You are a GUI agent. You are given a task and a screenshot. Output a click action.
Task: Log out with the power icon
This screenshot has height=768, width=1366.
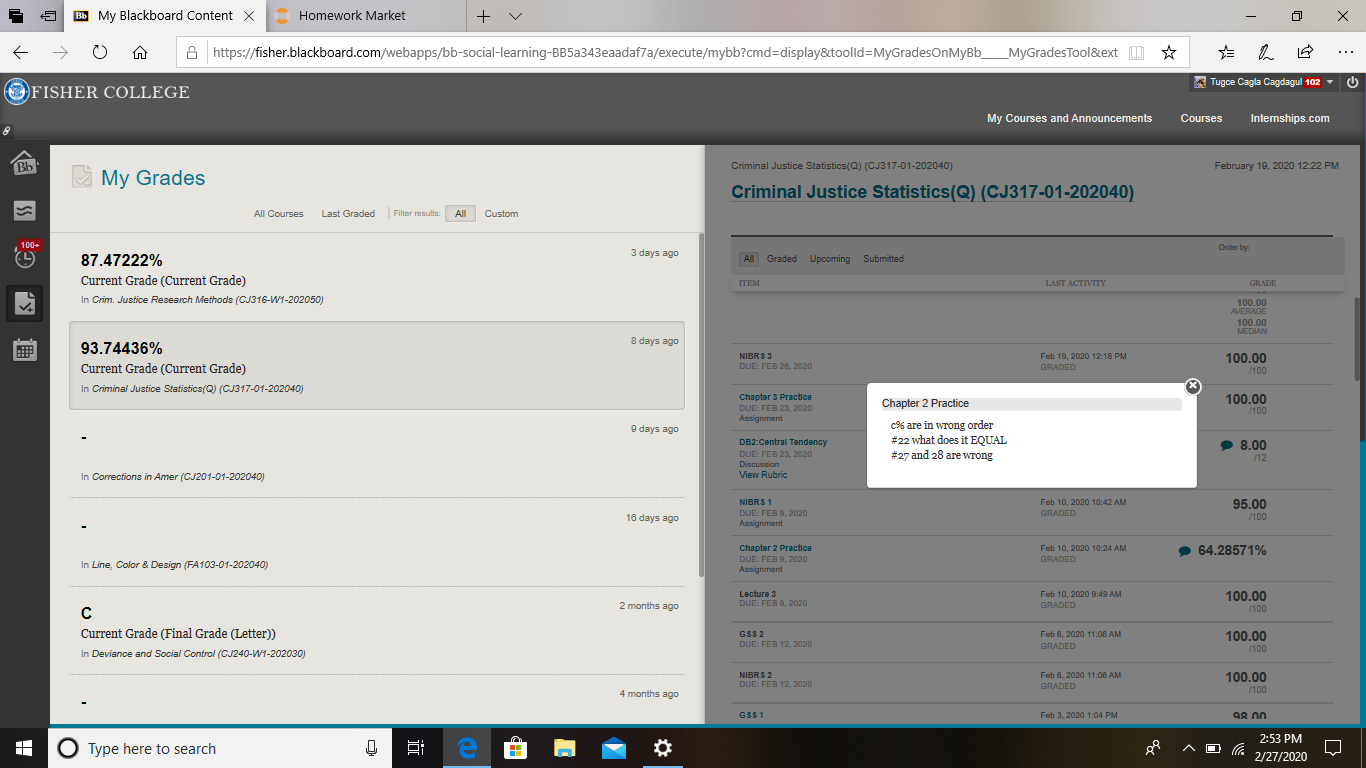click(1352, 82)
